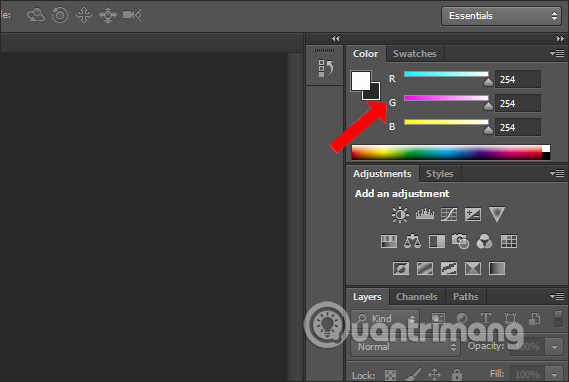Select the 3D Rotate Object icon
Image resolution: width=569 pixels, height=382 pixels.
coord(36,15)
